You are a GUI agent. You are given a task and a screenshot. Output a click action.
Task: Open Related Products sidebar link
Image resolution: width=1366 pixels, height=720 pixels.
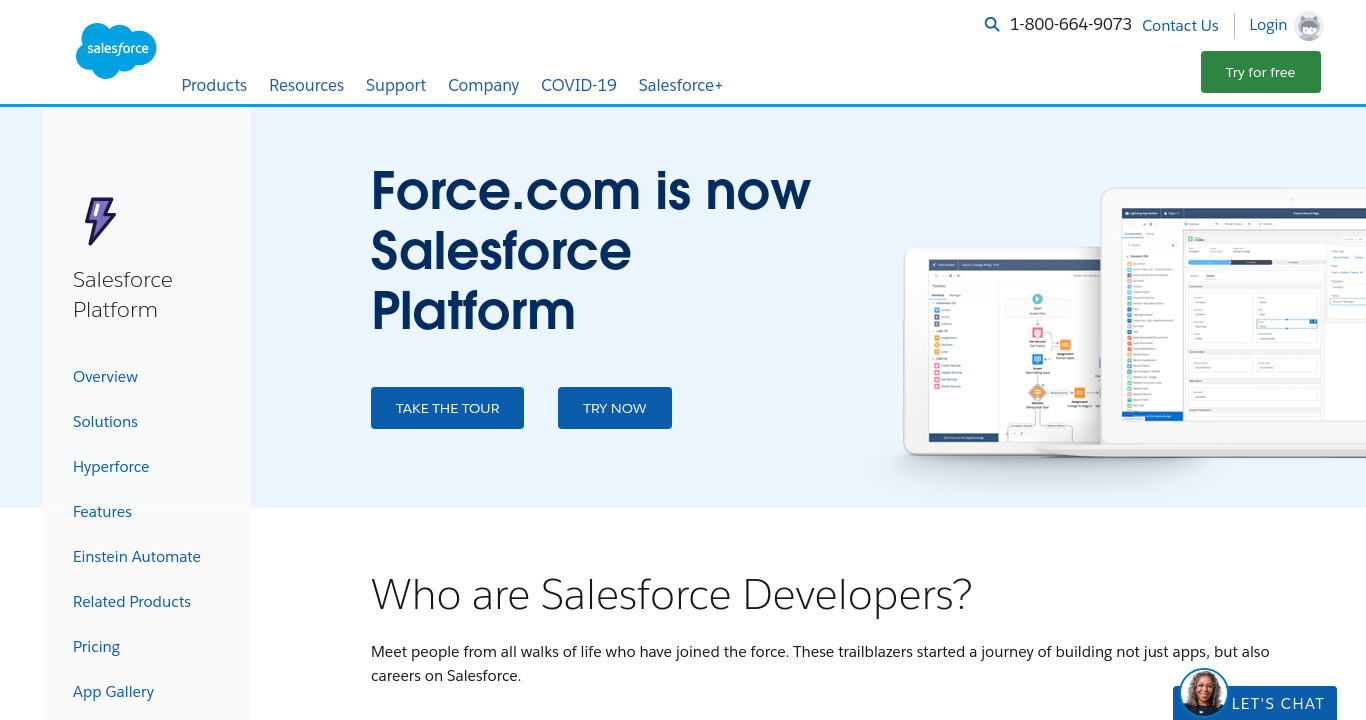pyautogui.click(x=132, y=602)
